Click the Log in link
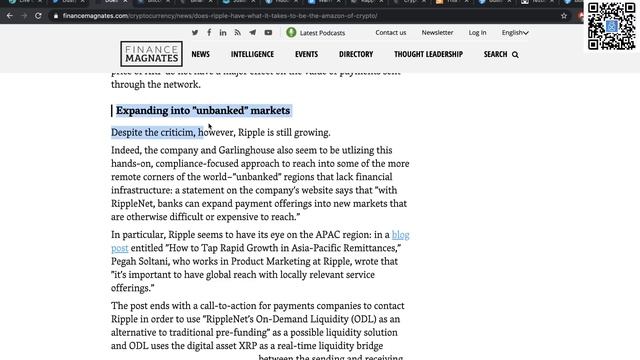 pos(477,33)
